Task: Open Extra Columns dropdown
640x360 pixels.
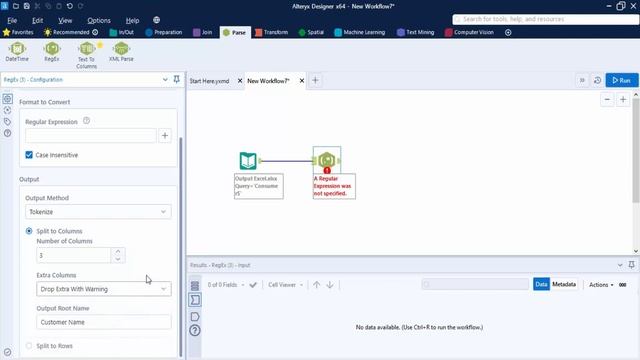Action: pyautogui.click(x=104, y=289)
